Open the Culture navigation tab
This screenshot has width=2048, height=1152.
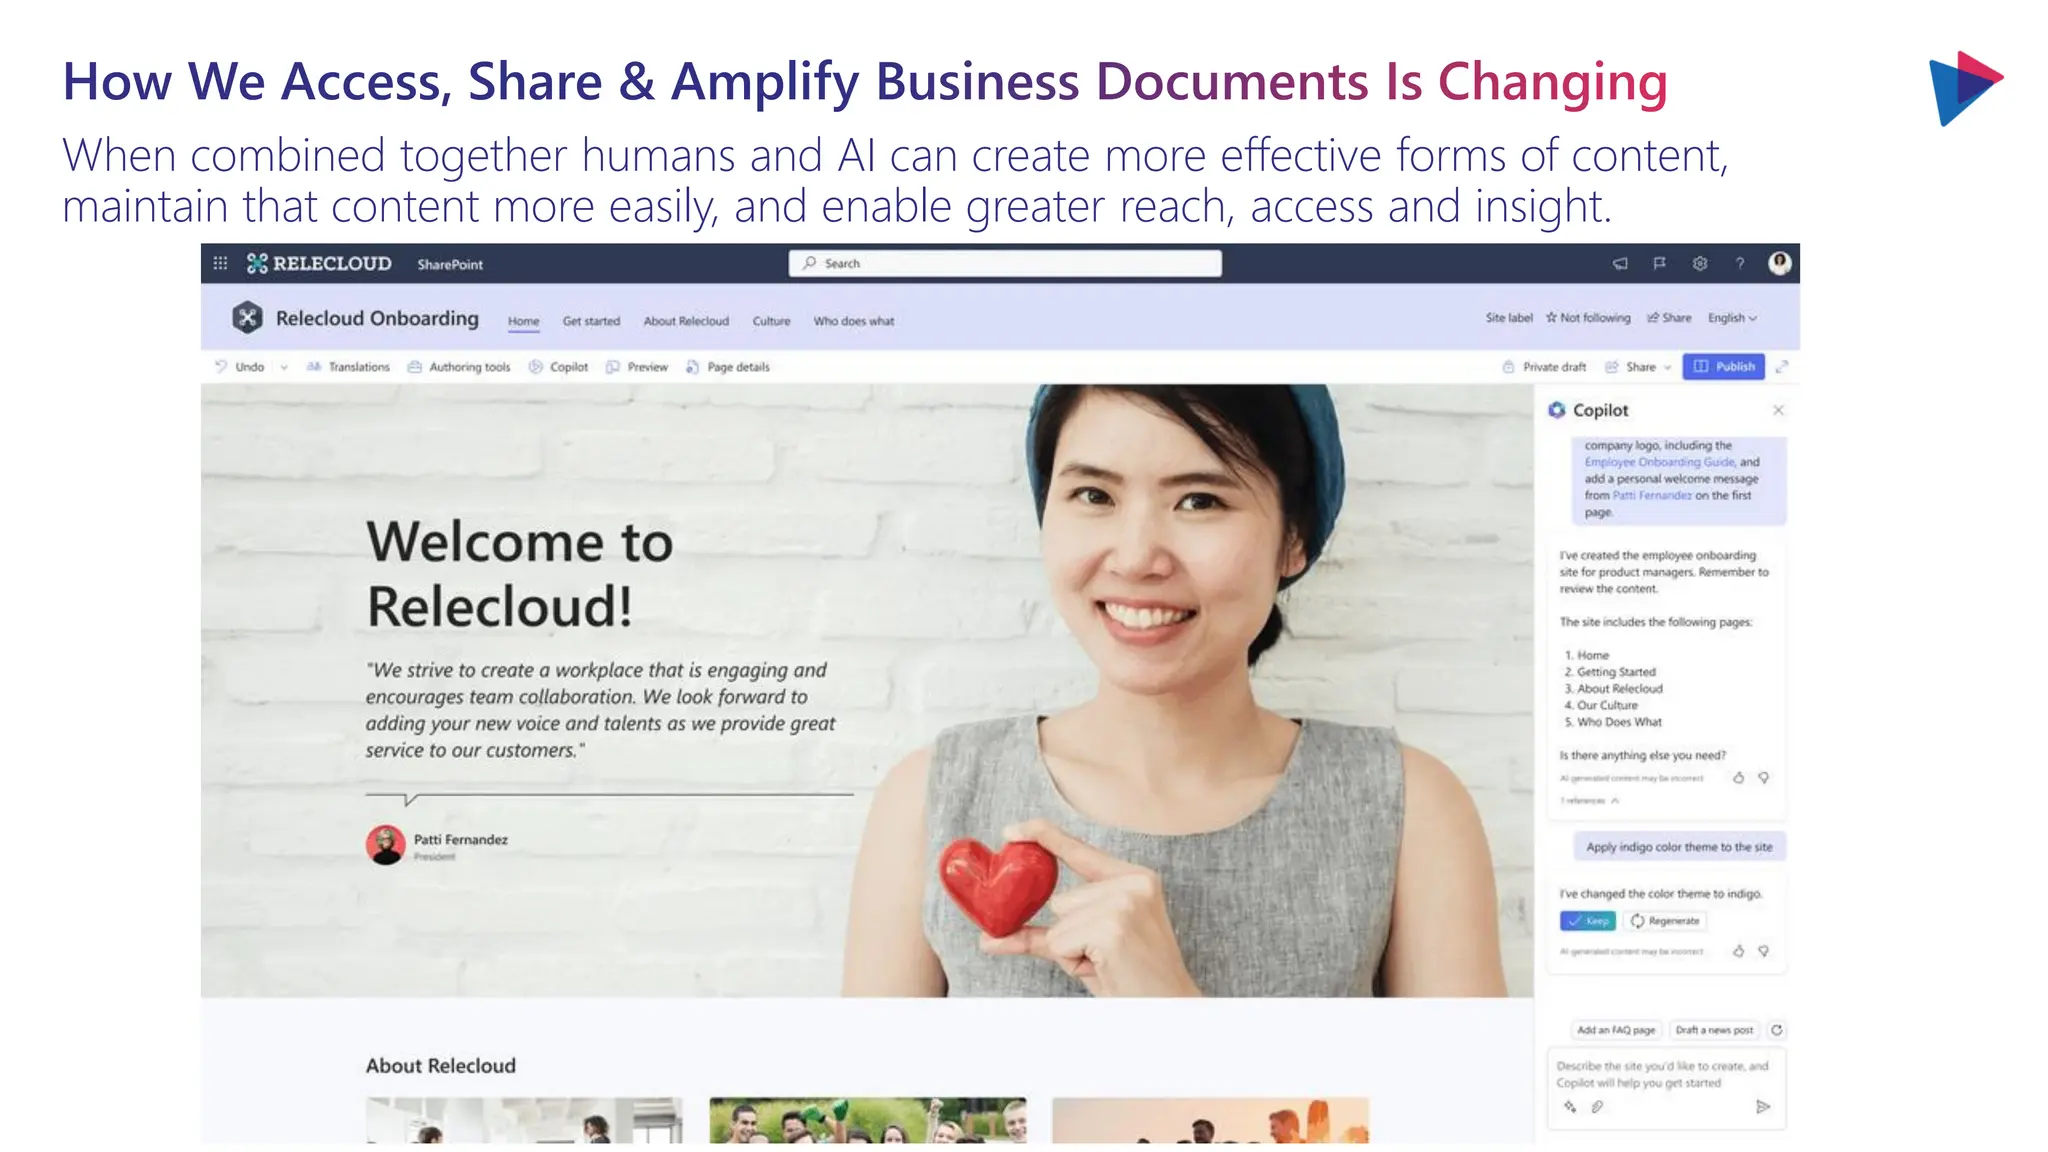pyautogui.click(x=771, y=321)
